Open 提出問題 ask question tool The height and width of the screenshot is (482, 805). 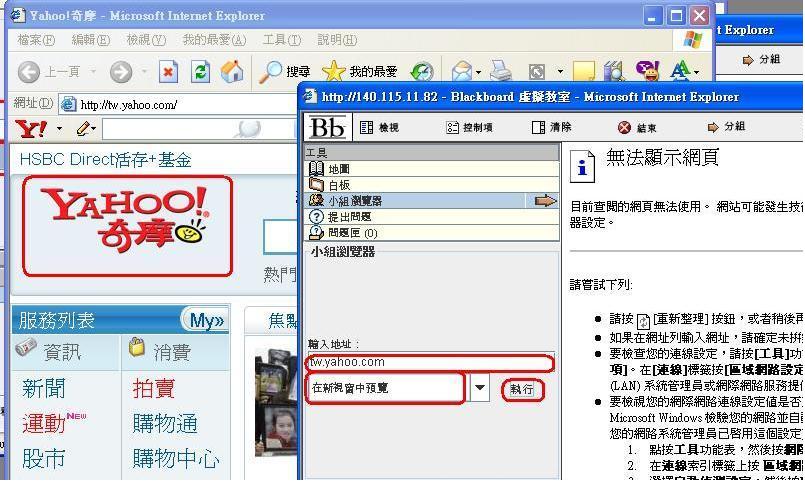349,217
